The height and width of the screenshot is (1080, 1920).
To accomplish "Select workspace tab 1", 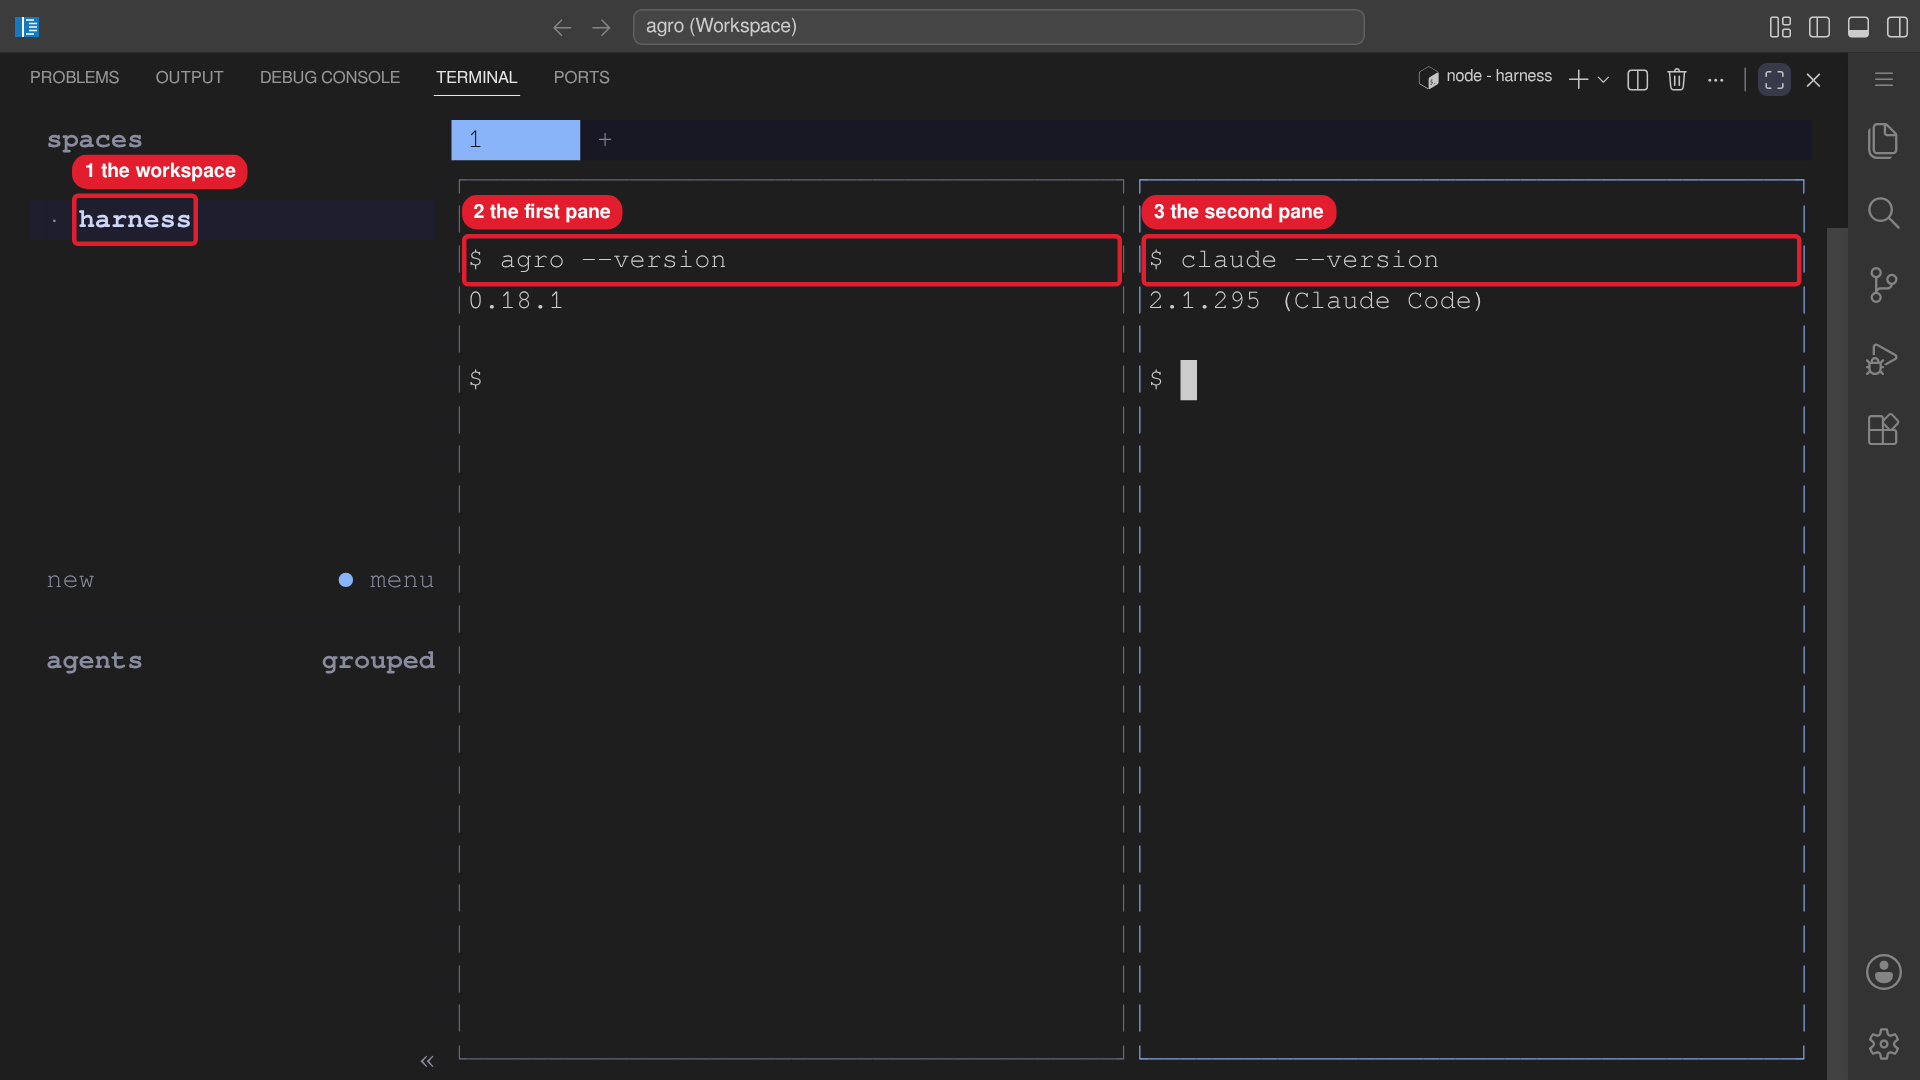I will (515, 140).
